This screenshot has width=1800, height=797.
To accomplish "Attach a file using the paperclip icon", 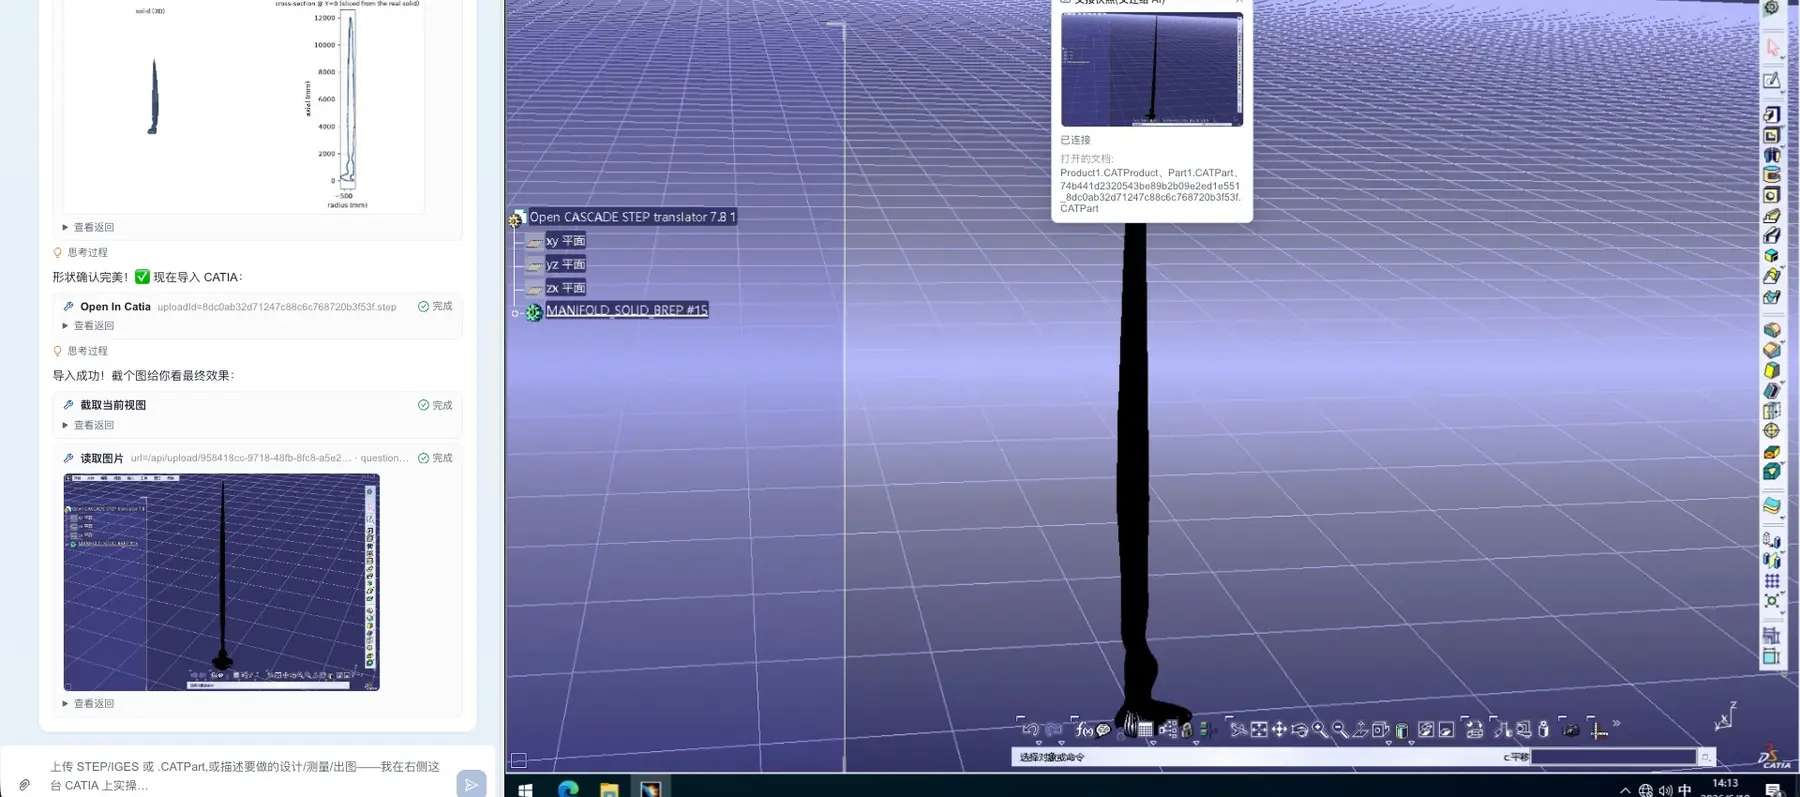I will tap(24, 785).
